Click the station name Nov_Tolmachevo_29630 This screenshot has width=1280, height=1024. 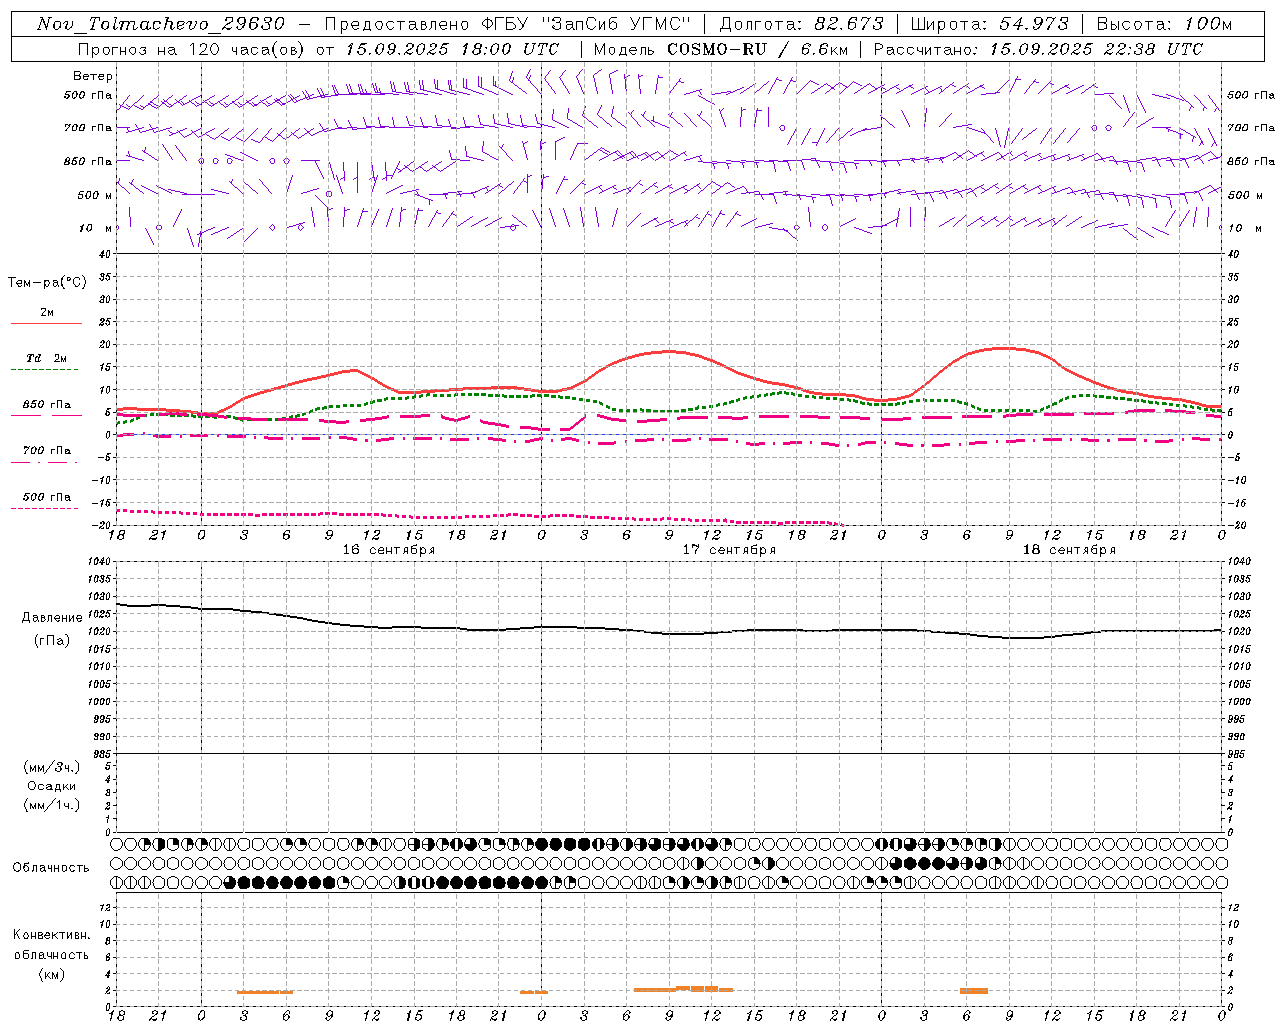click(x=161, y=24)
